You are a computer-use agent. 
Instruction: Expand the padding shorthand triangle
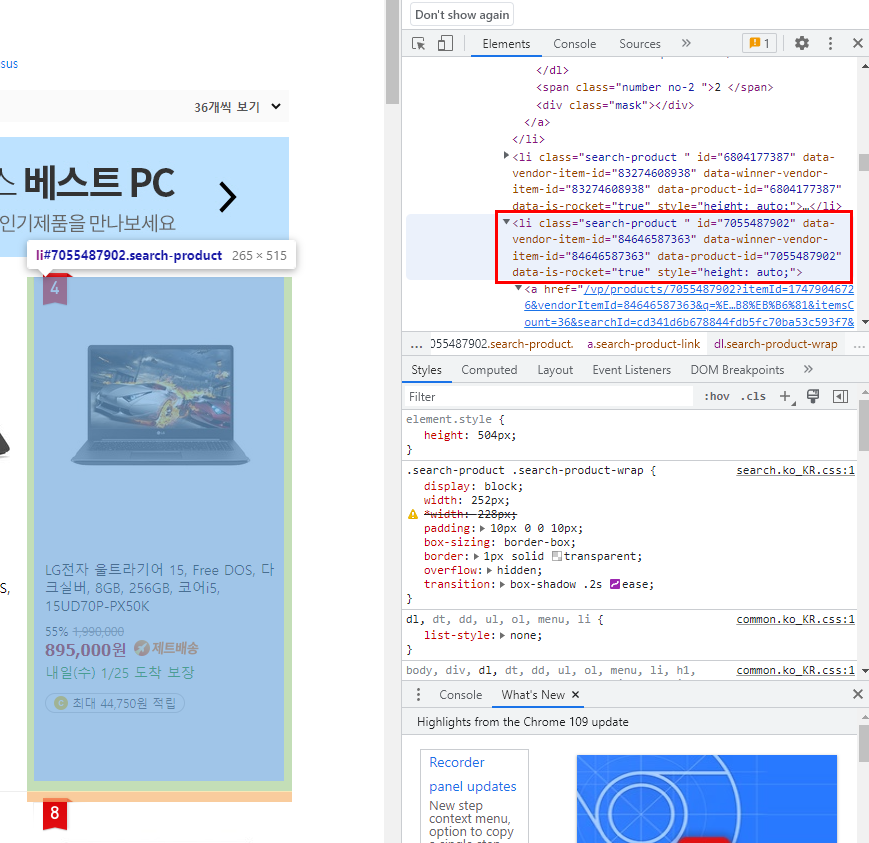(x=482, y=528)
